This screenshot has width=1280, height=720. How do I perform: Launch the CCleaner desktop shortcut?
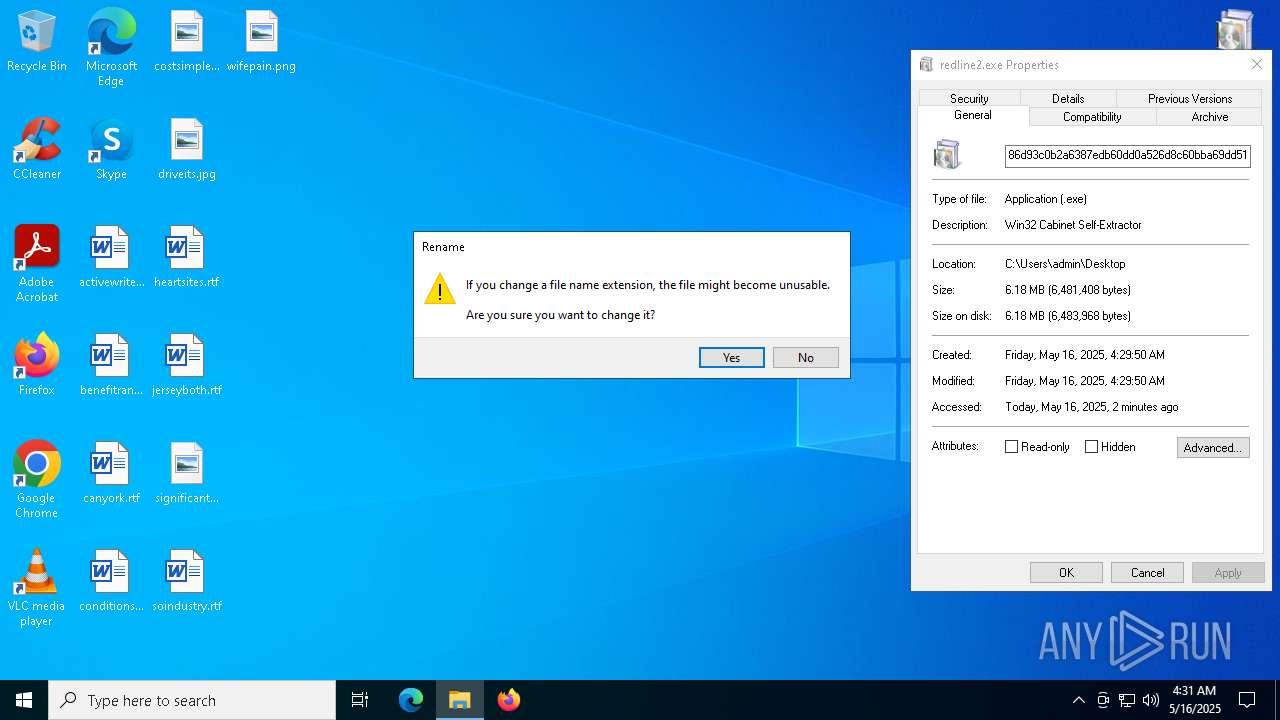pyautogui.click(x=37, y=149)
